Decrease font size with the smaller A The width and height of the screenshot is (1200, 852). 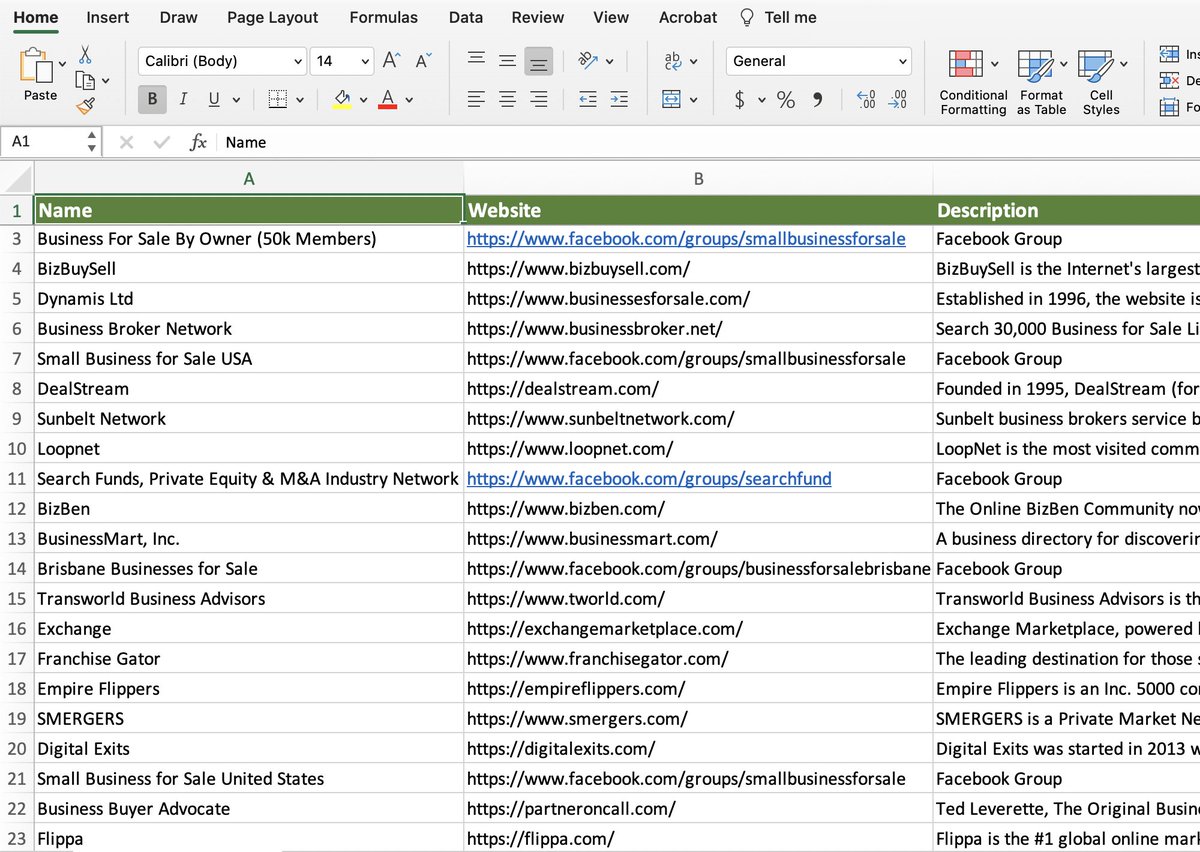(x=423, y=61)
